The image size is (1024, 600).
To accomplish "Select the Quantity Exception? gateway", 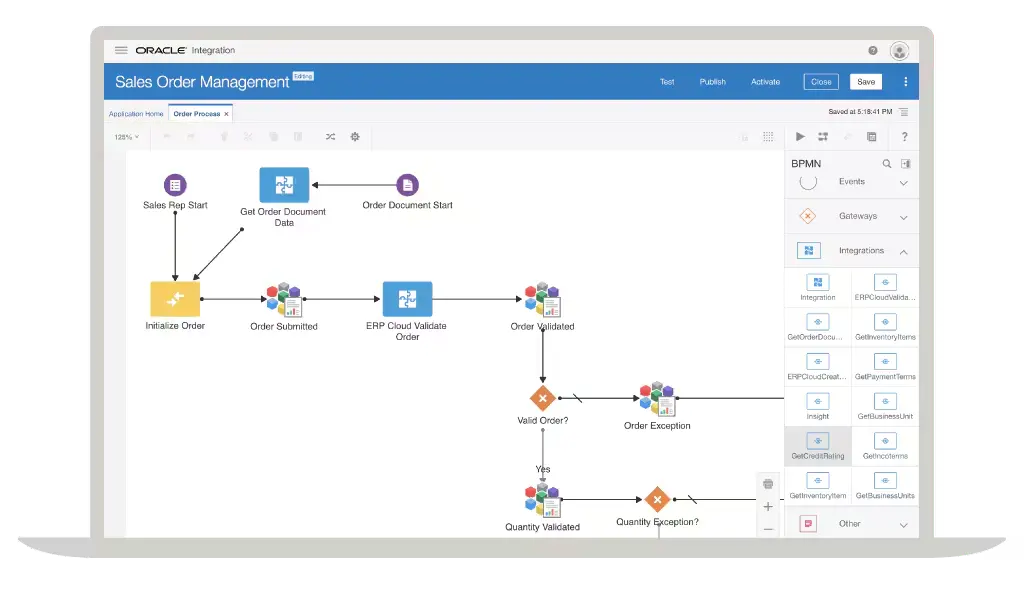I will (657, 500).
